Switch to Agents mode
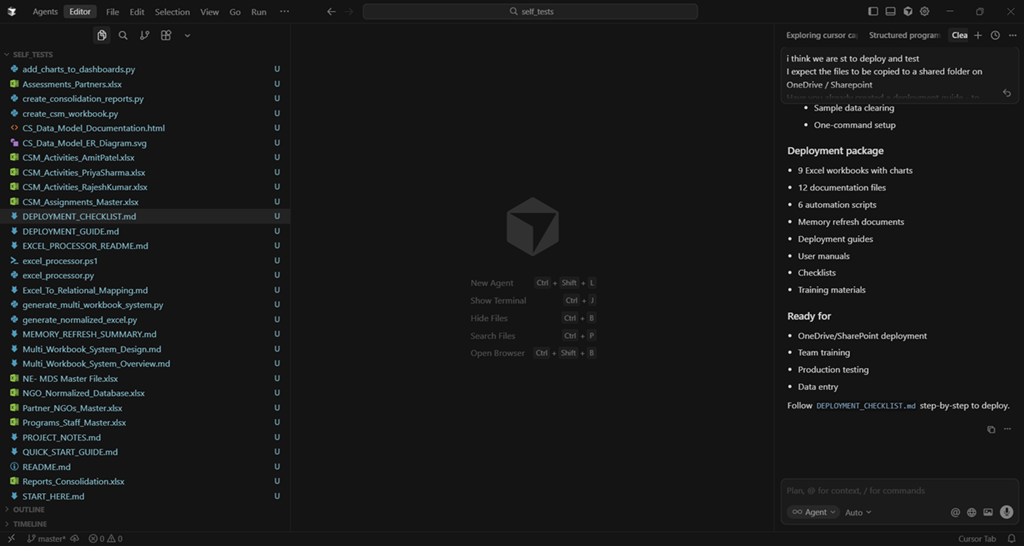The width and height of the screenshot is (1024, 546). (45, 12)
